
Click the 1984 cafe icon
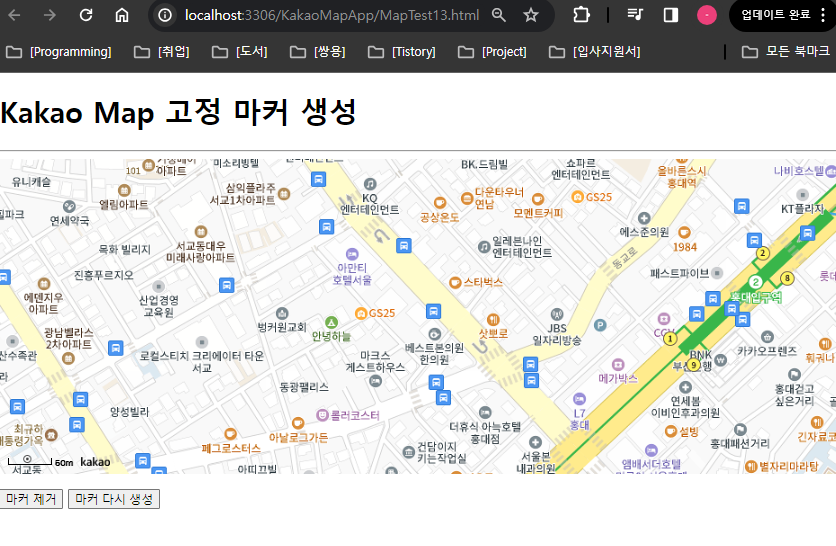point(685,232)
